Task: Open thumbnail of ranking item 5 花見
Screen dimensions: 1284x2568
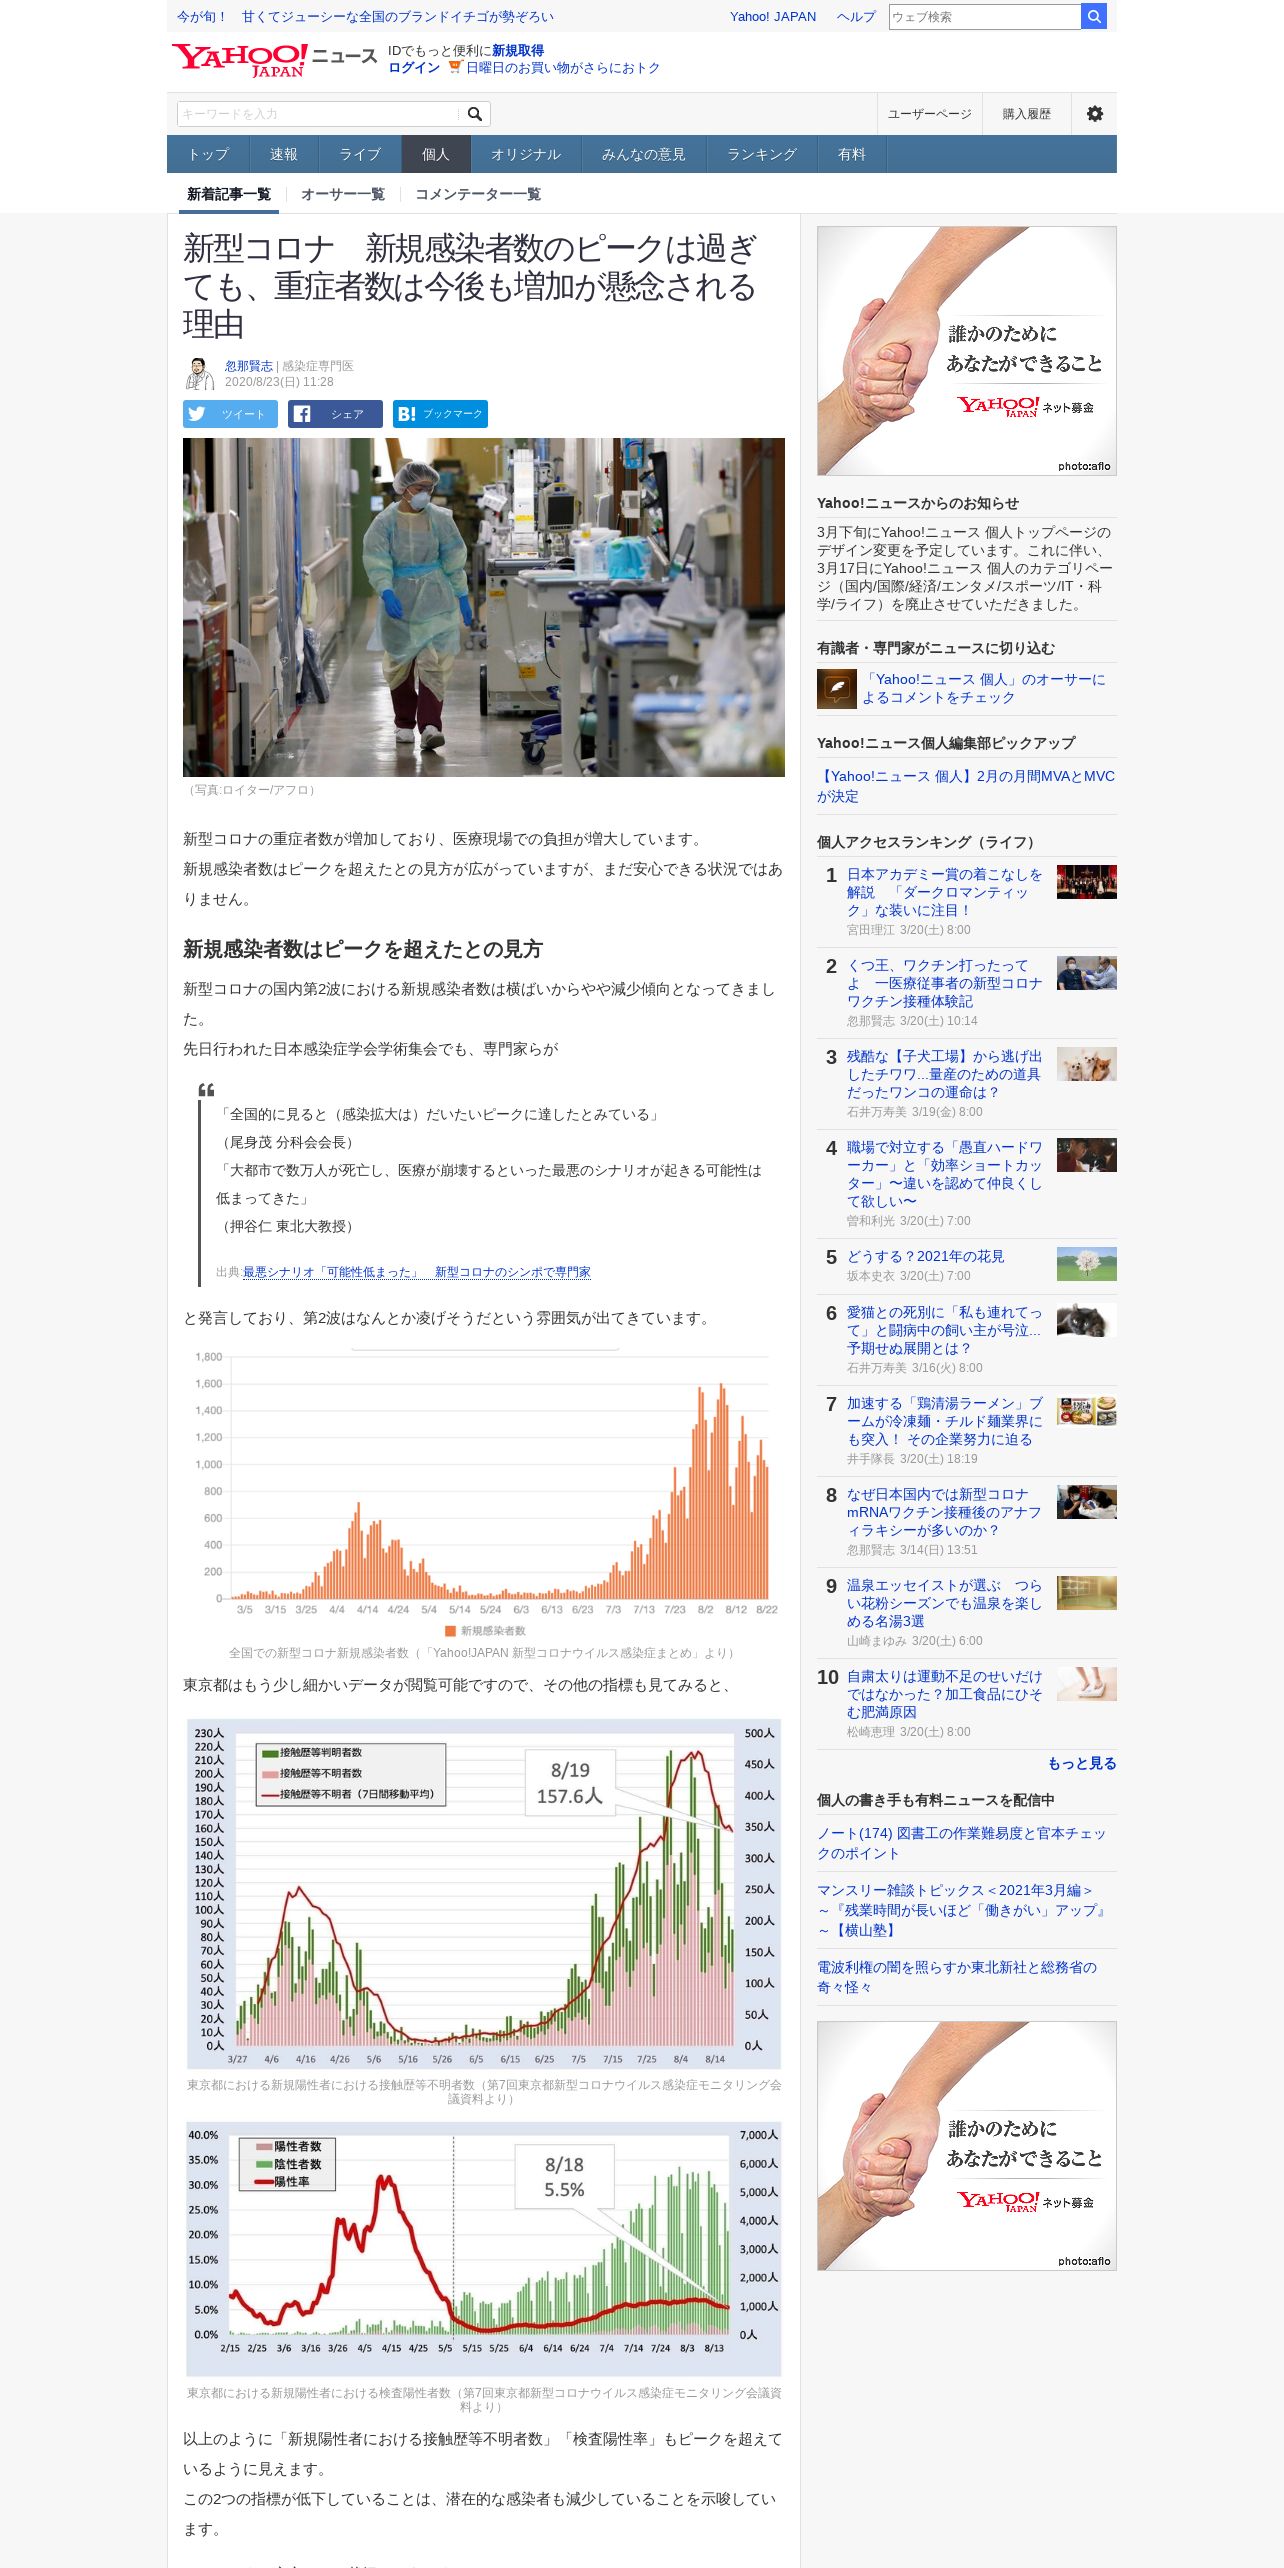Action: pyautogui.click(x=1086, y=1264)
